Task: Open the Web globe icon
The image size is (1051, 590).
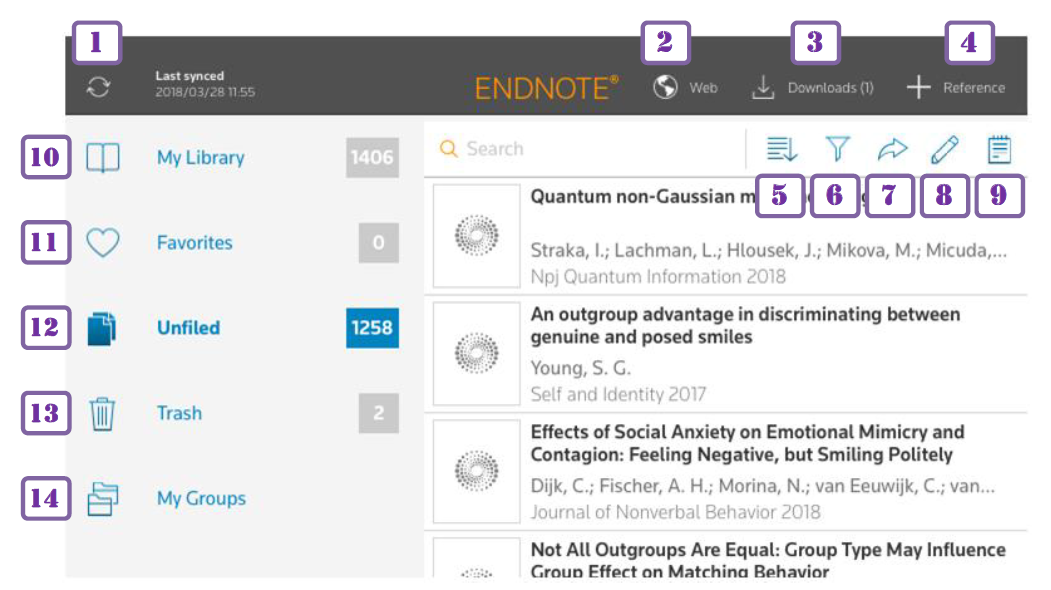Action: 666,88
